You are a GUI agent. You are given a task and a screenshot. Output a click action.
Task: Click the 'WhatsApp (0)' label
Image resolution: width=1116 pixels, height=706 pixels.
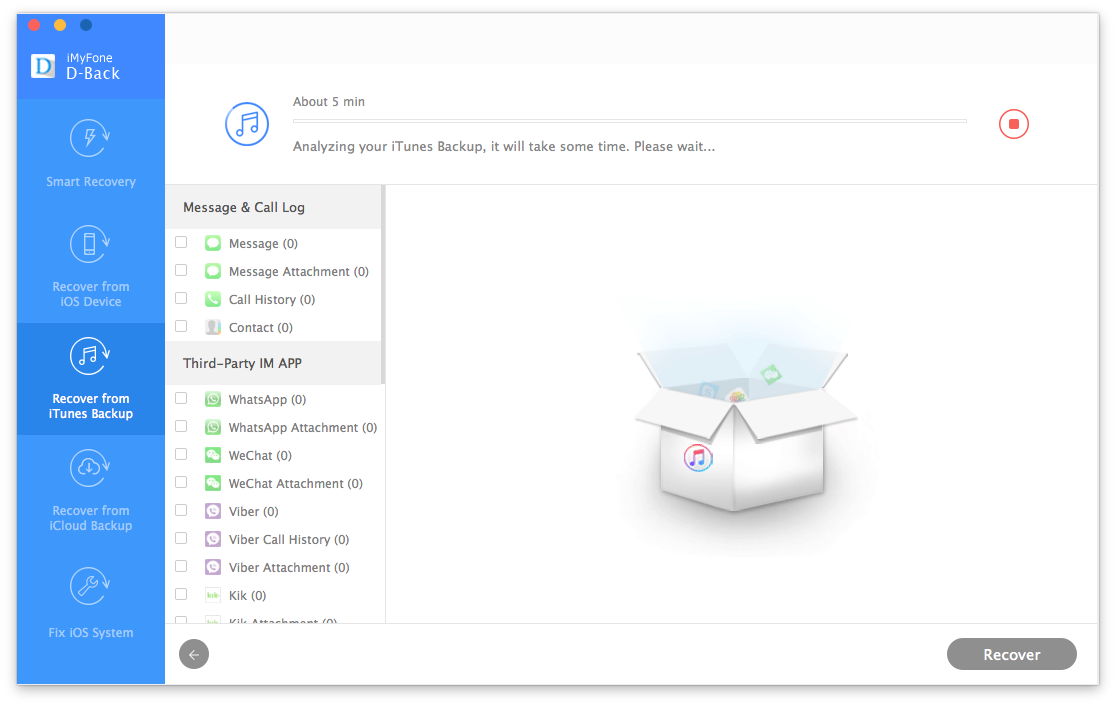coord(268,399)
